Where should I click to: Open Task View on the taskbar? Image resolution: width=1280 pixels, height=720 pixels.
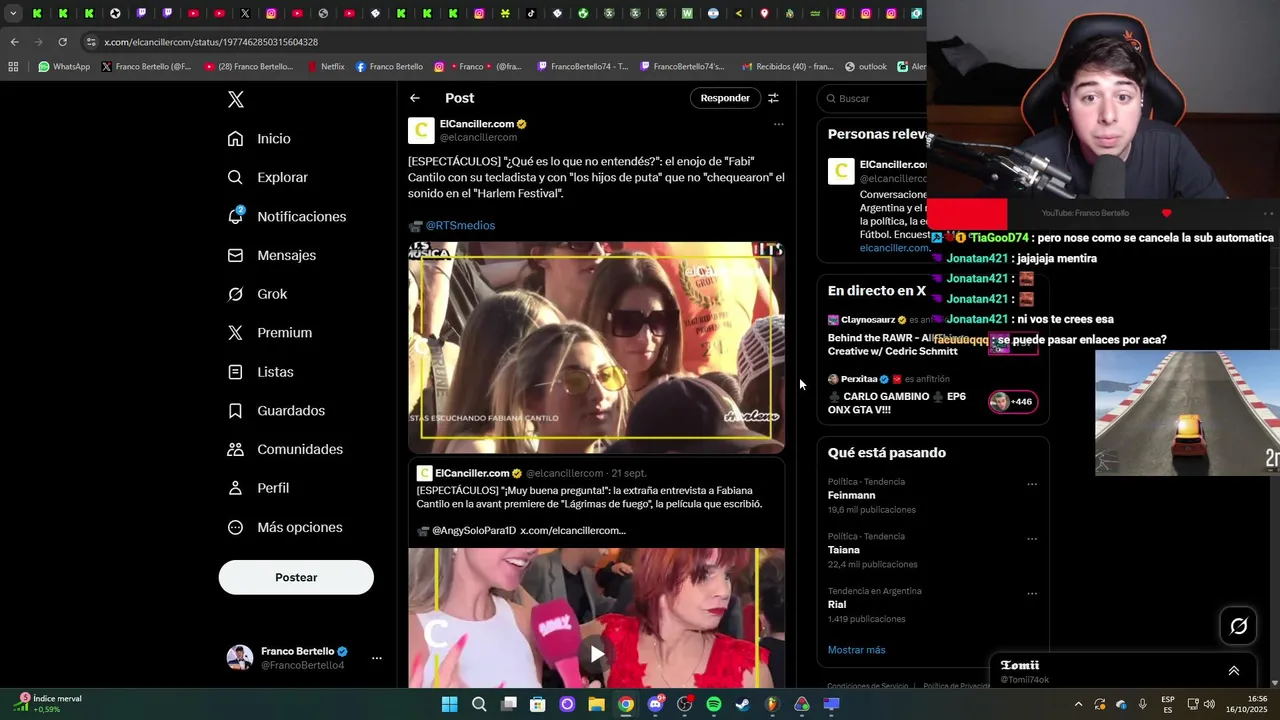pyautogui.click(x=509, y=704)
